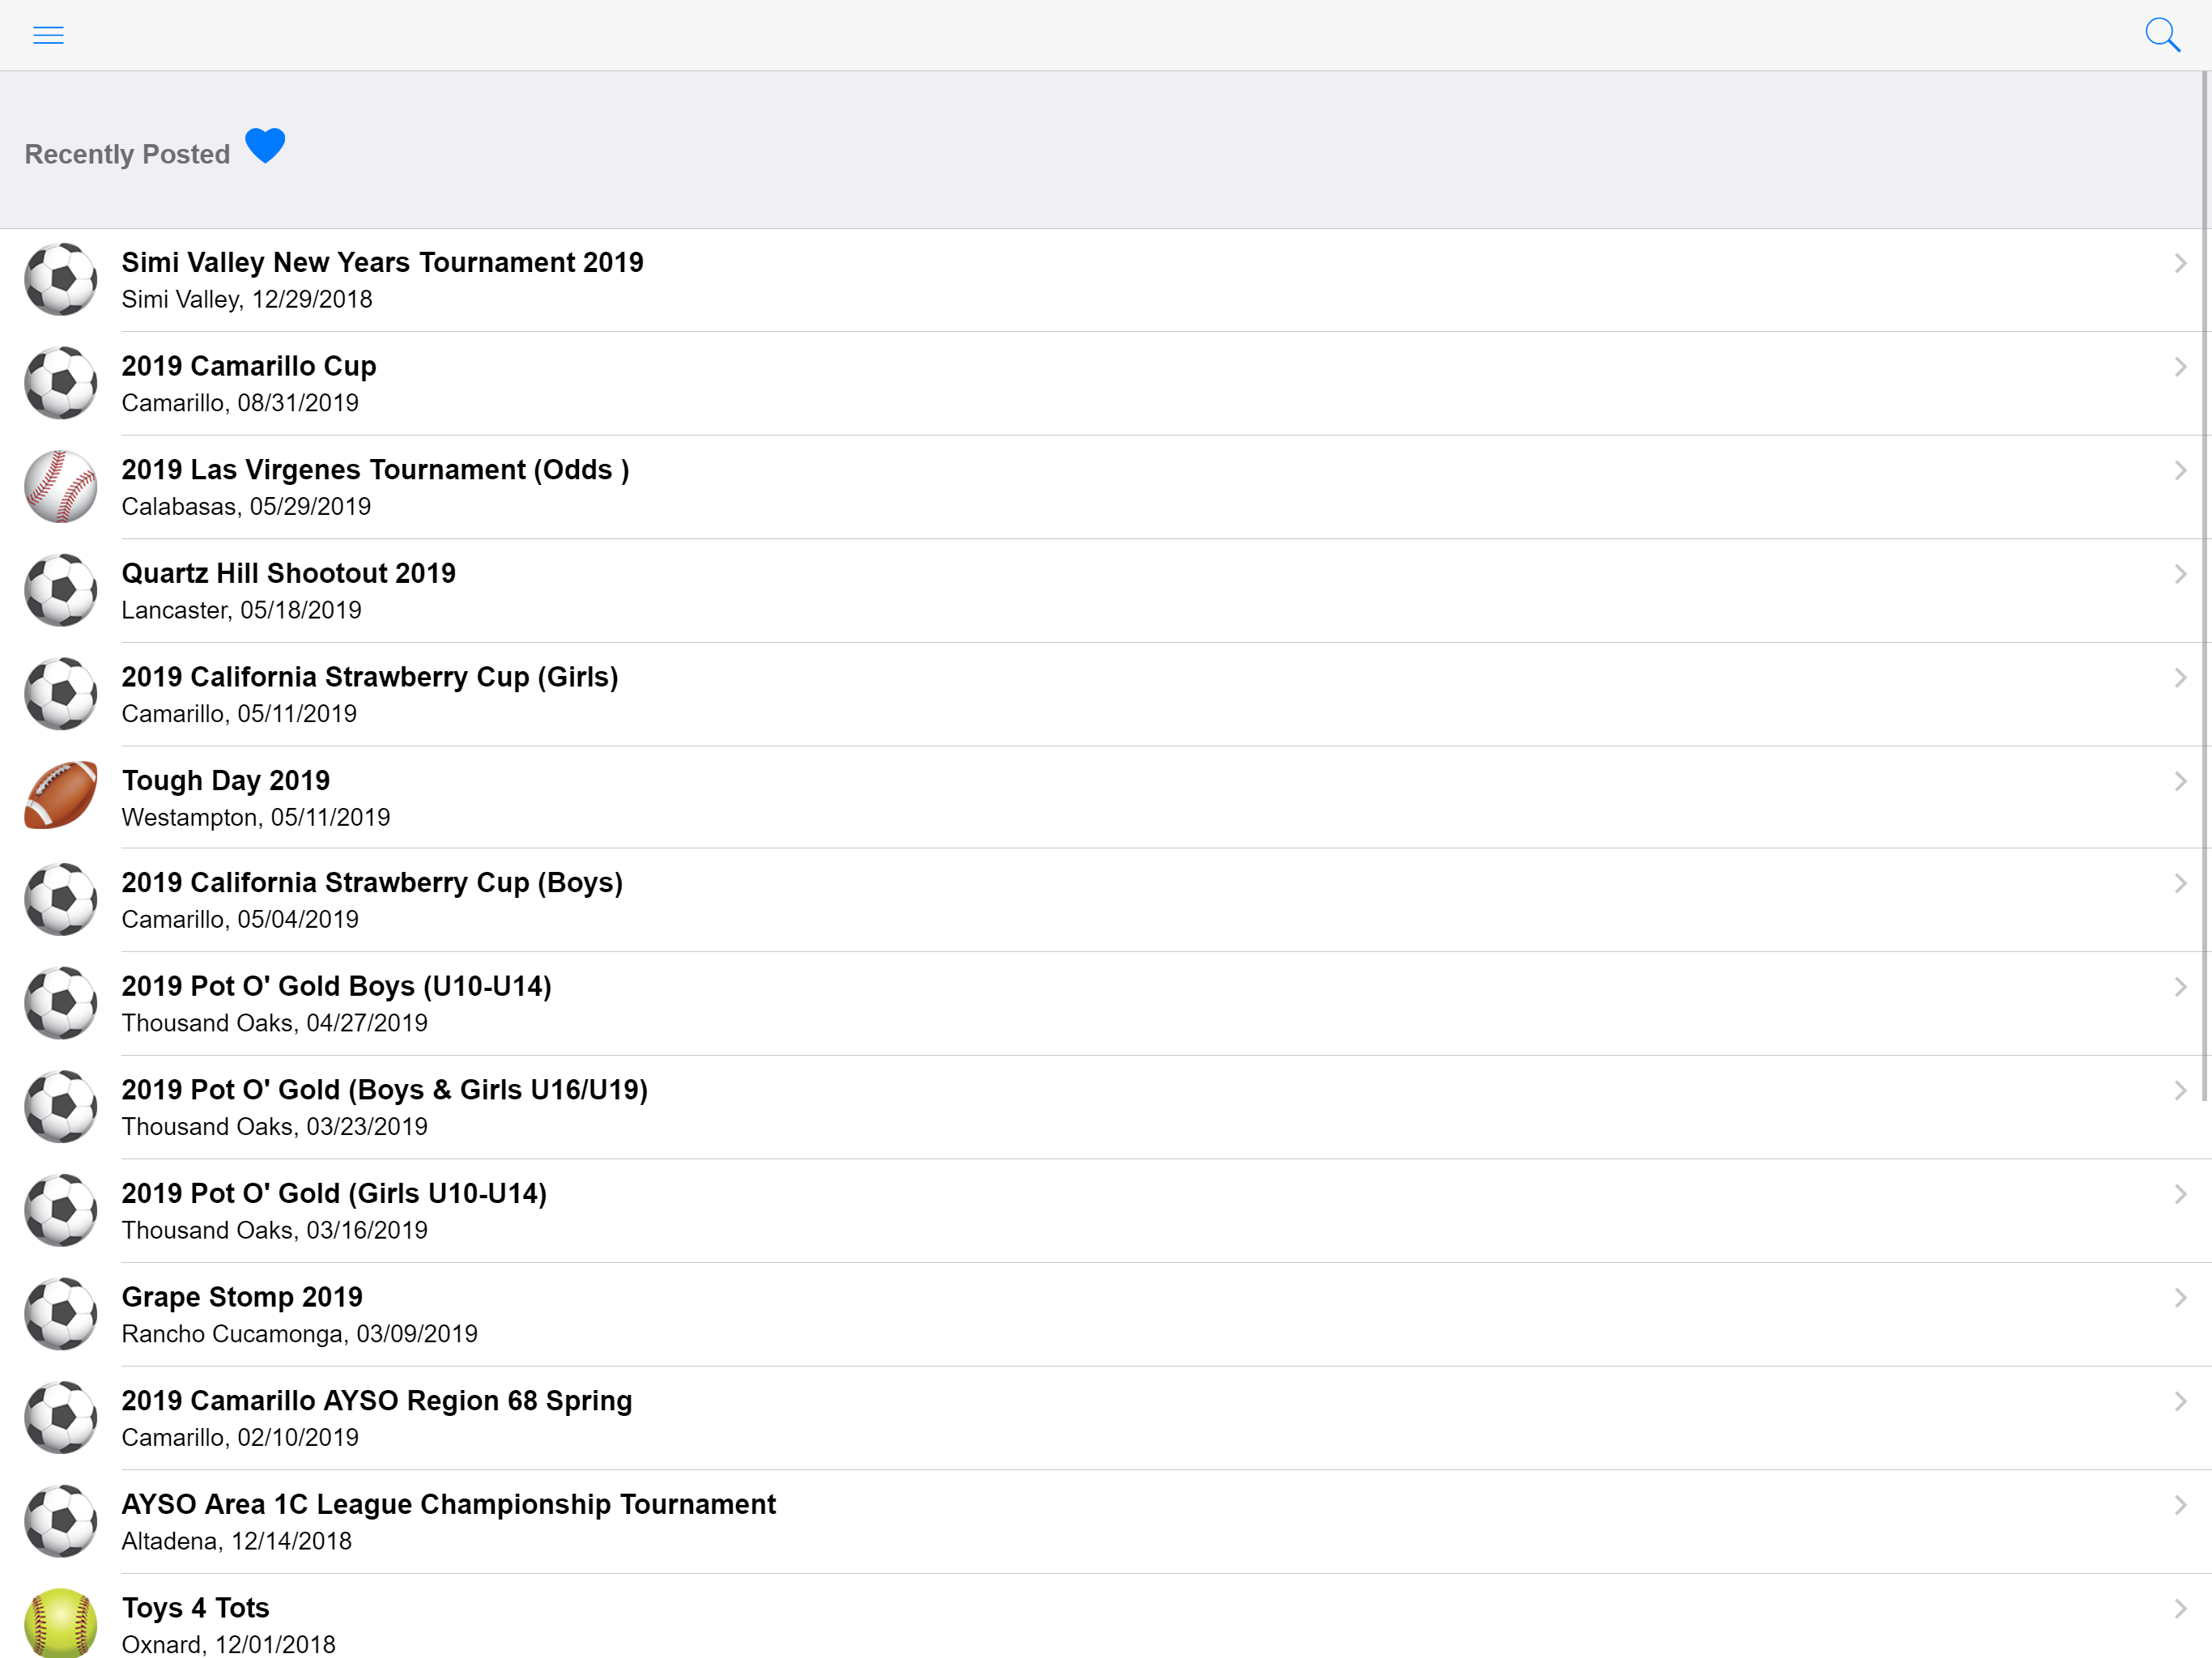
Task: Open 2019 Las Virgenes Tournament (Odds)
Action: point(375,469)
